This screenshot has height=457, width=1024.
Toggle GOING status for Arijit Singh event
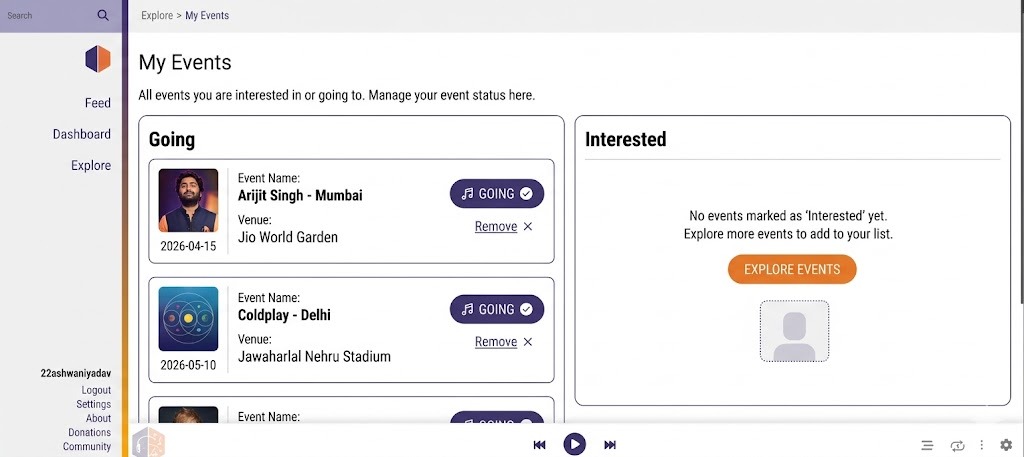[x=497, y=194]
